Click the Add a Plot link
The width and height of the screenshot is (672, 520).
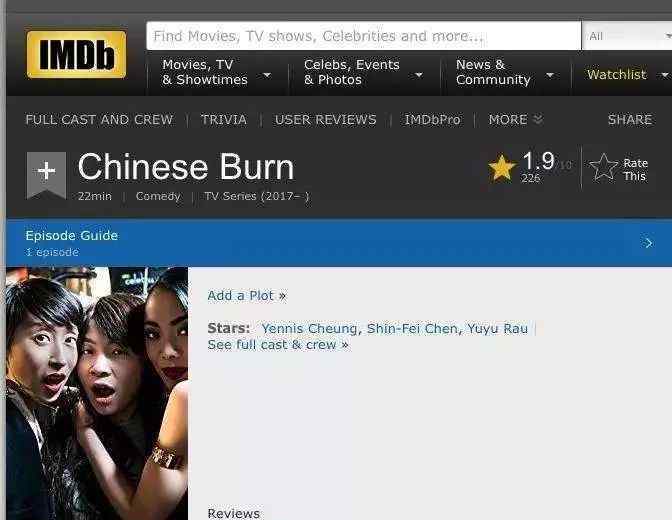tap(247, 296)
